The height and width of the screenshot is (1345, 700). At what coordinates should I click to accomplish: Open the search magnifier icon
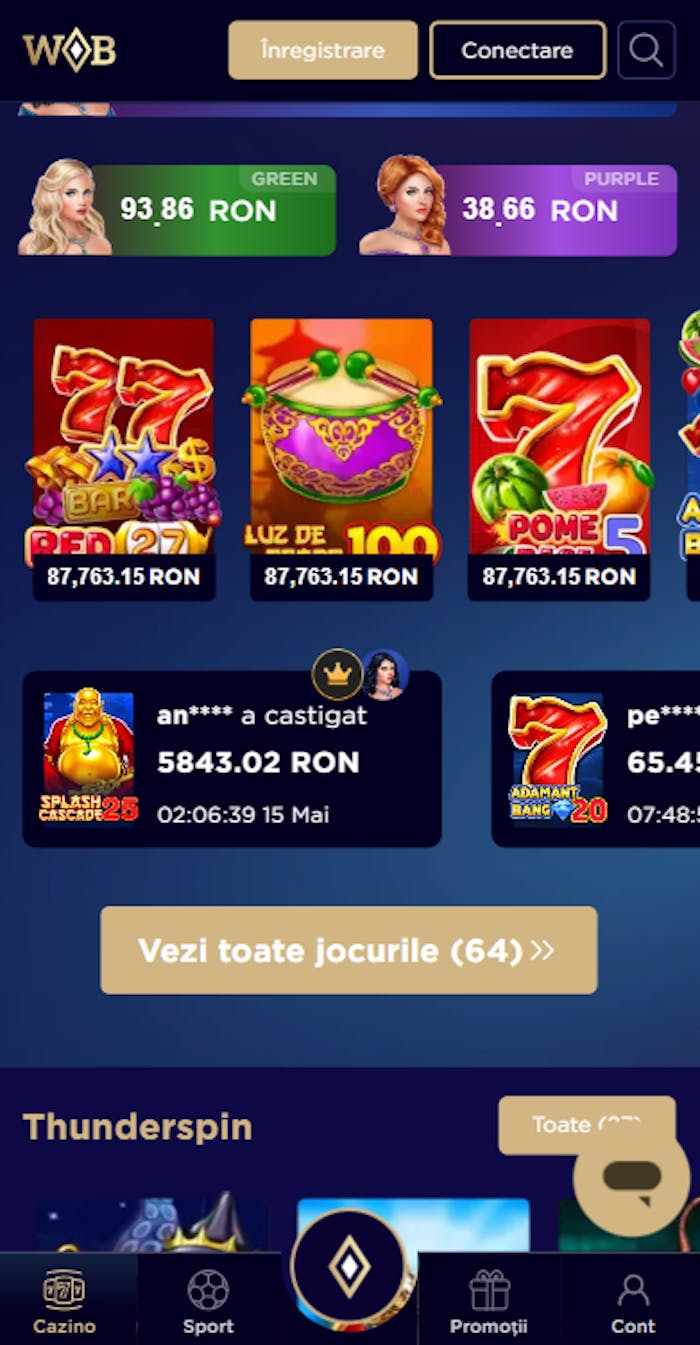[x=647, y=50]
